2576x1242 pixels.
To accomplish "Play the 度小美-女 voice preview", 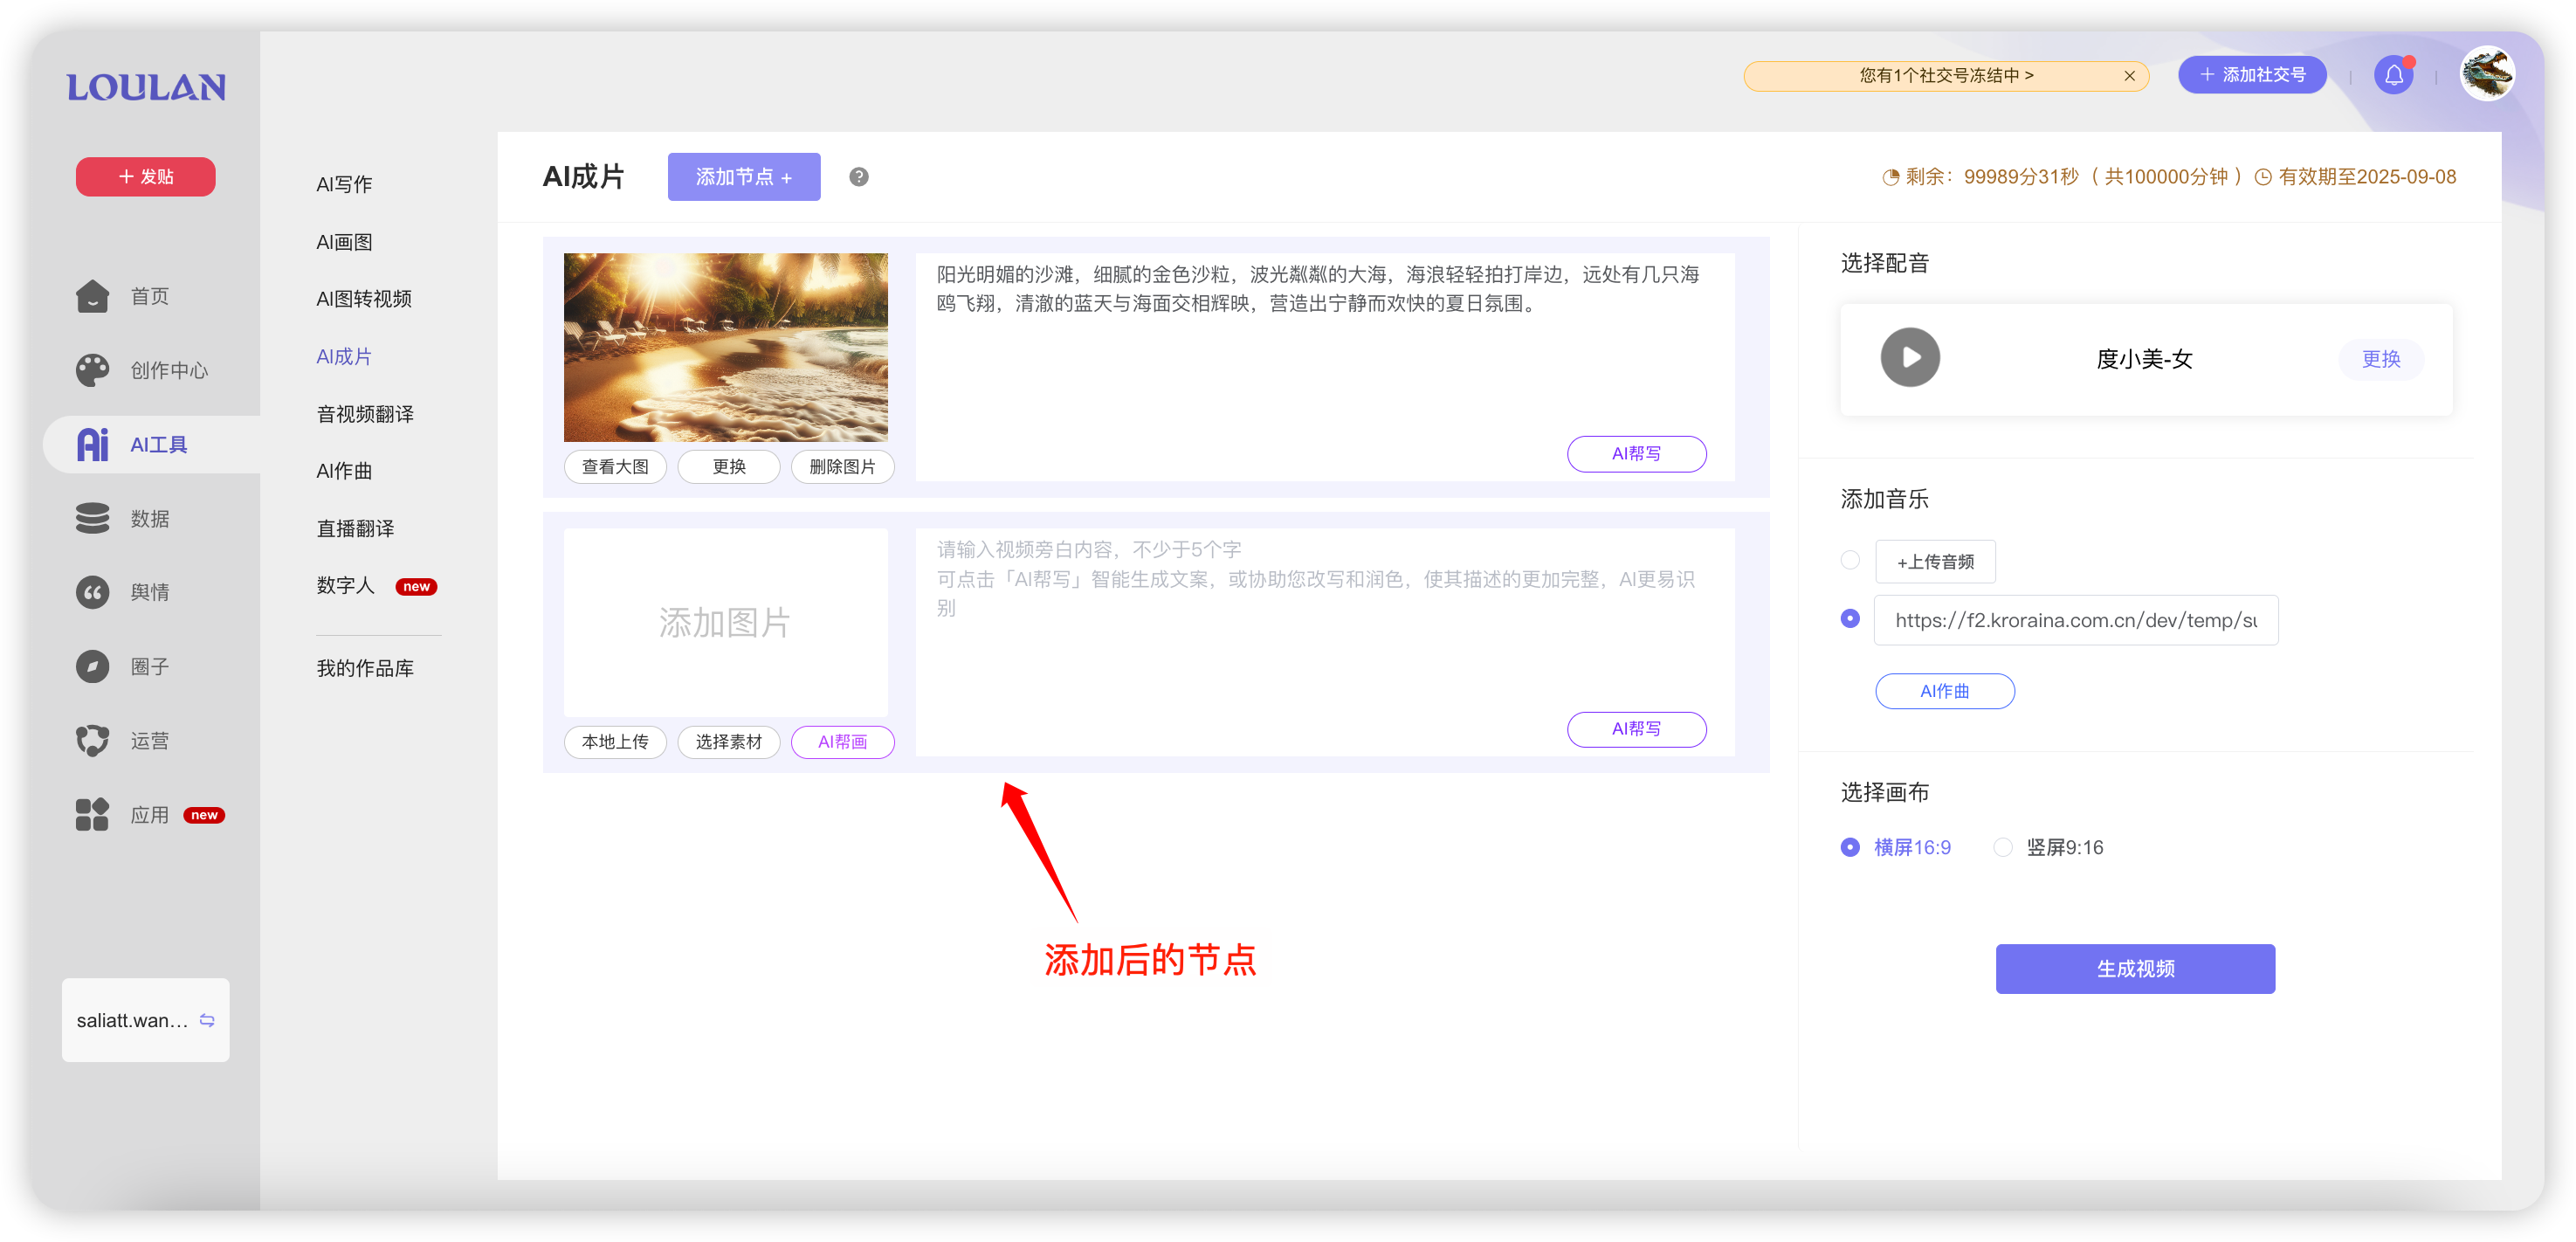I will coord(1910,358).
